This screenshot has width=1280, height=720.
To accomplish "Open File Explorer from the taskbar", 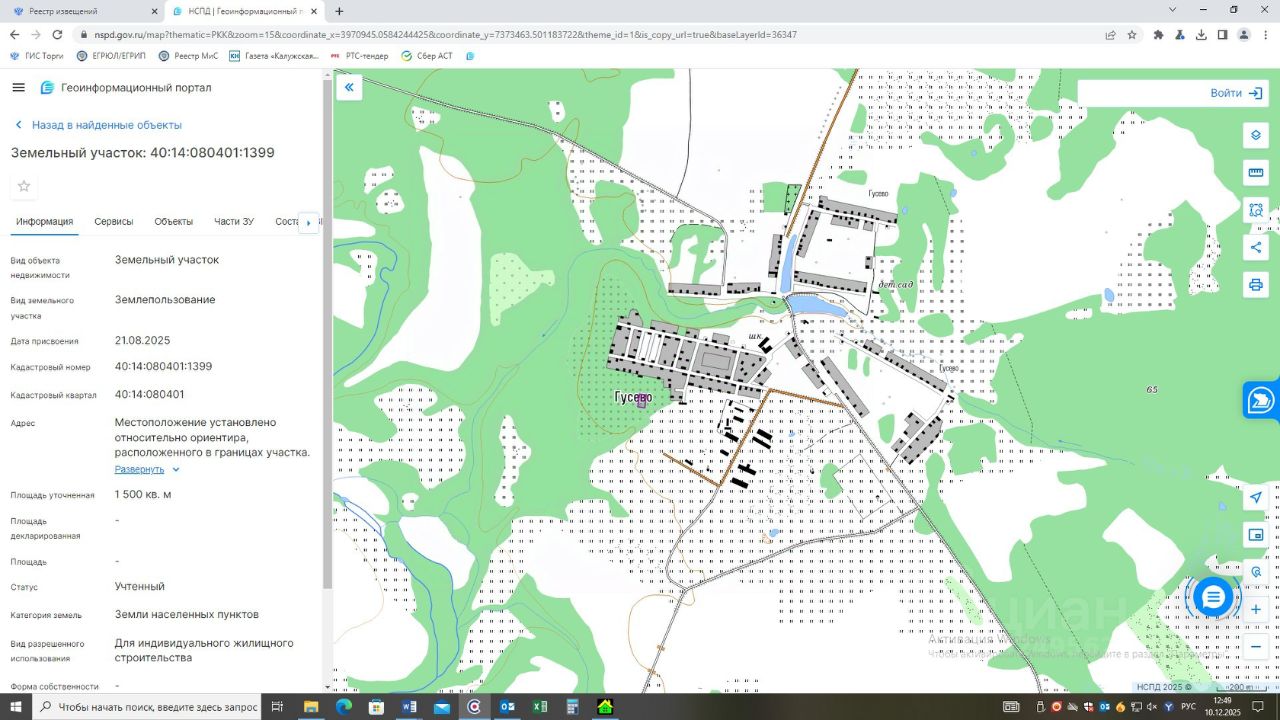I will point(310,707).
